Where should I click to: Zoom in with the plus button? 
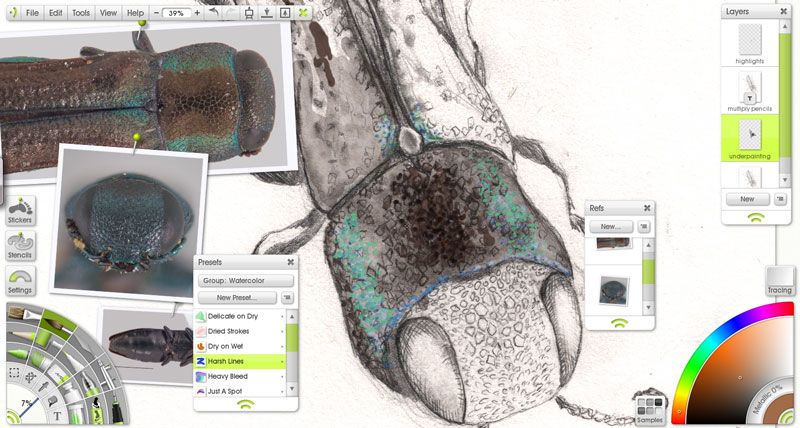point(197,13)
